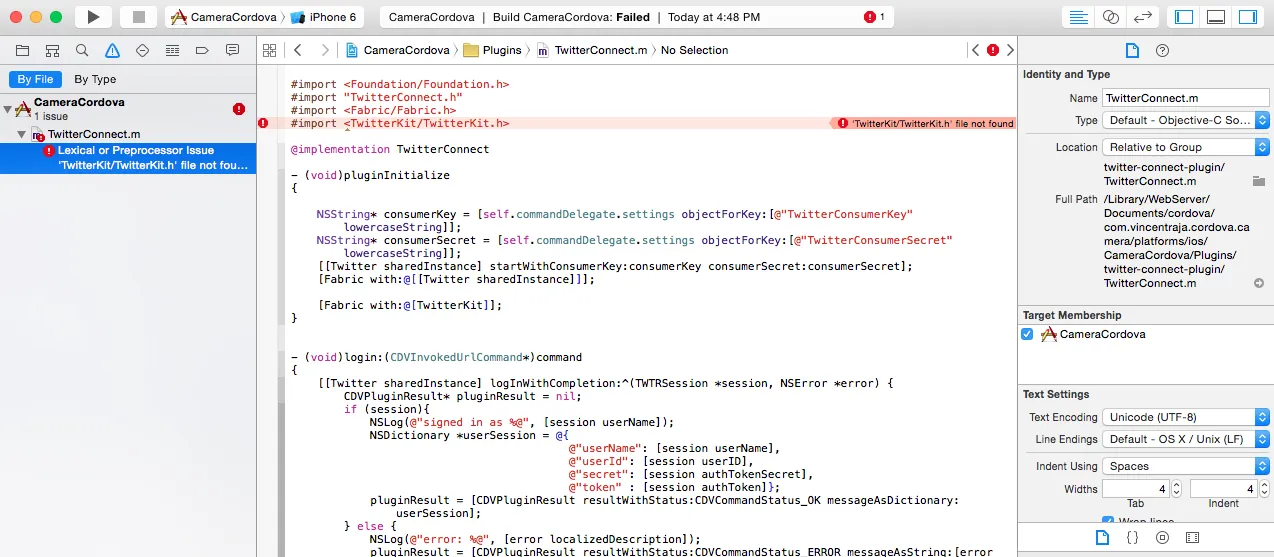Open the Type dropdown Objective-C Source
The image size is (1274, 557).
tap(1186, 120)
